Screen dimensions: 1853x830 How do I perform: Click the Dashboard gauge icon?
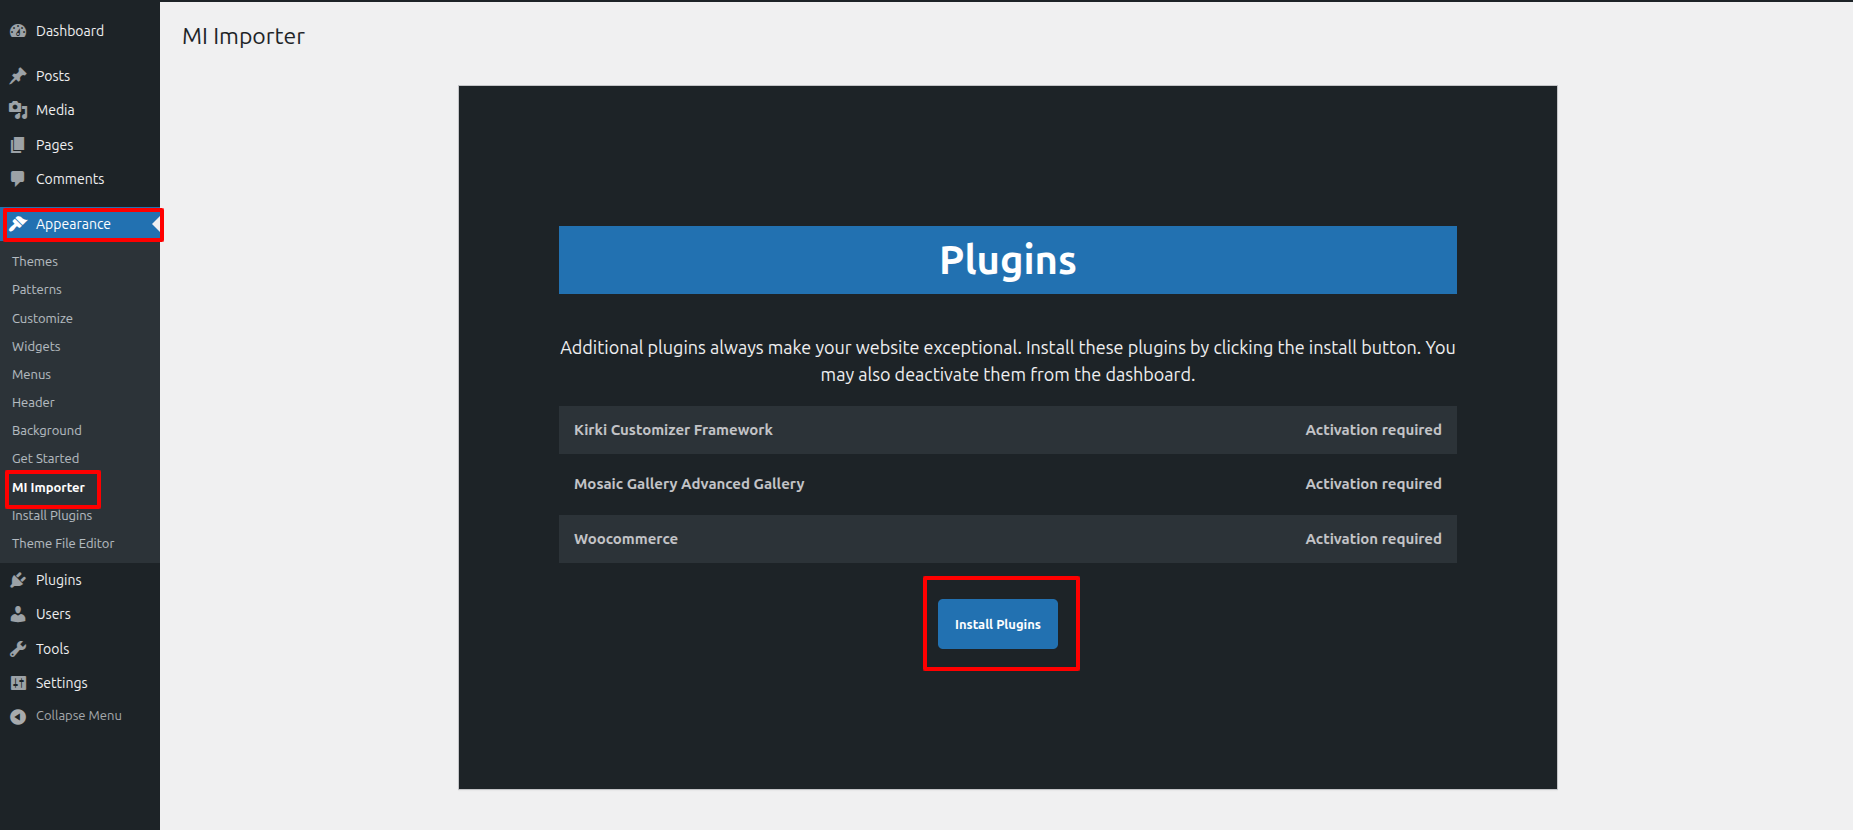coord(18,31)
